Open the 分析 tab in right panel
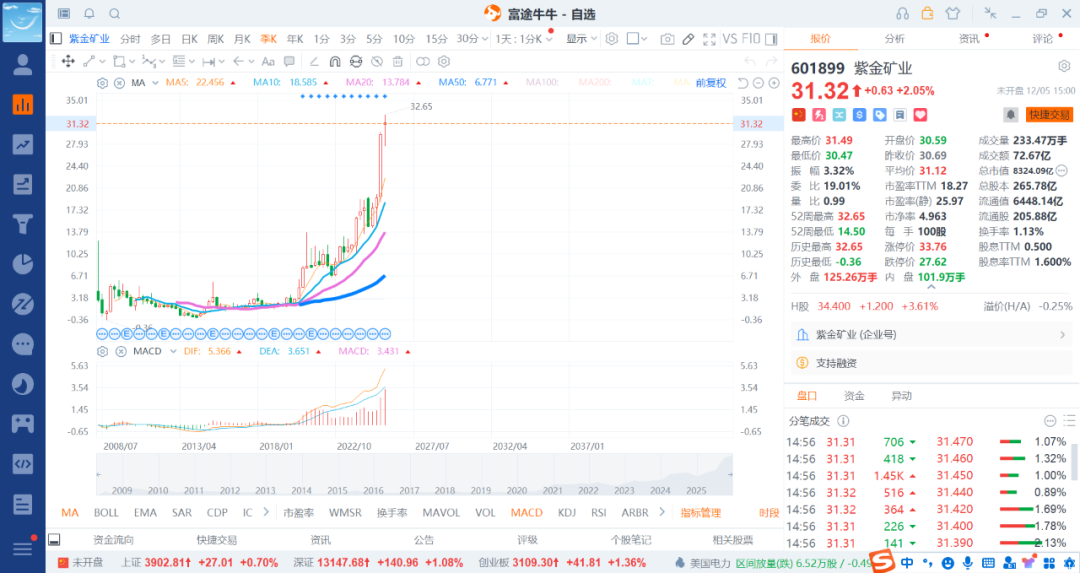This screenshot has width=1080, height=573. tap(894, 39)
